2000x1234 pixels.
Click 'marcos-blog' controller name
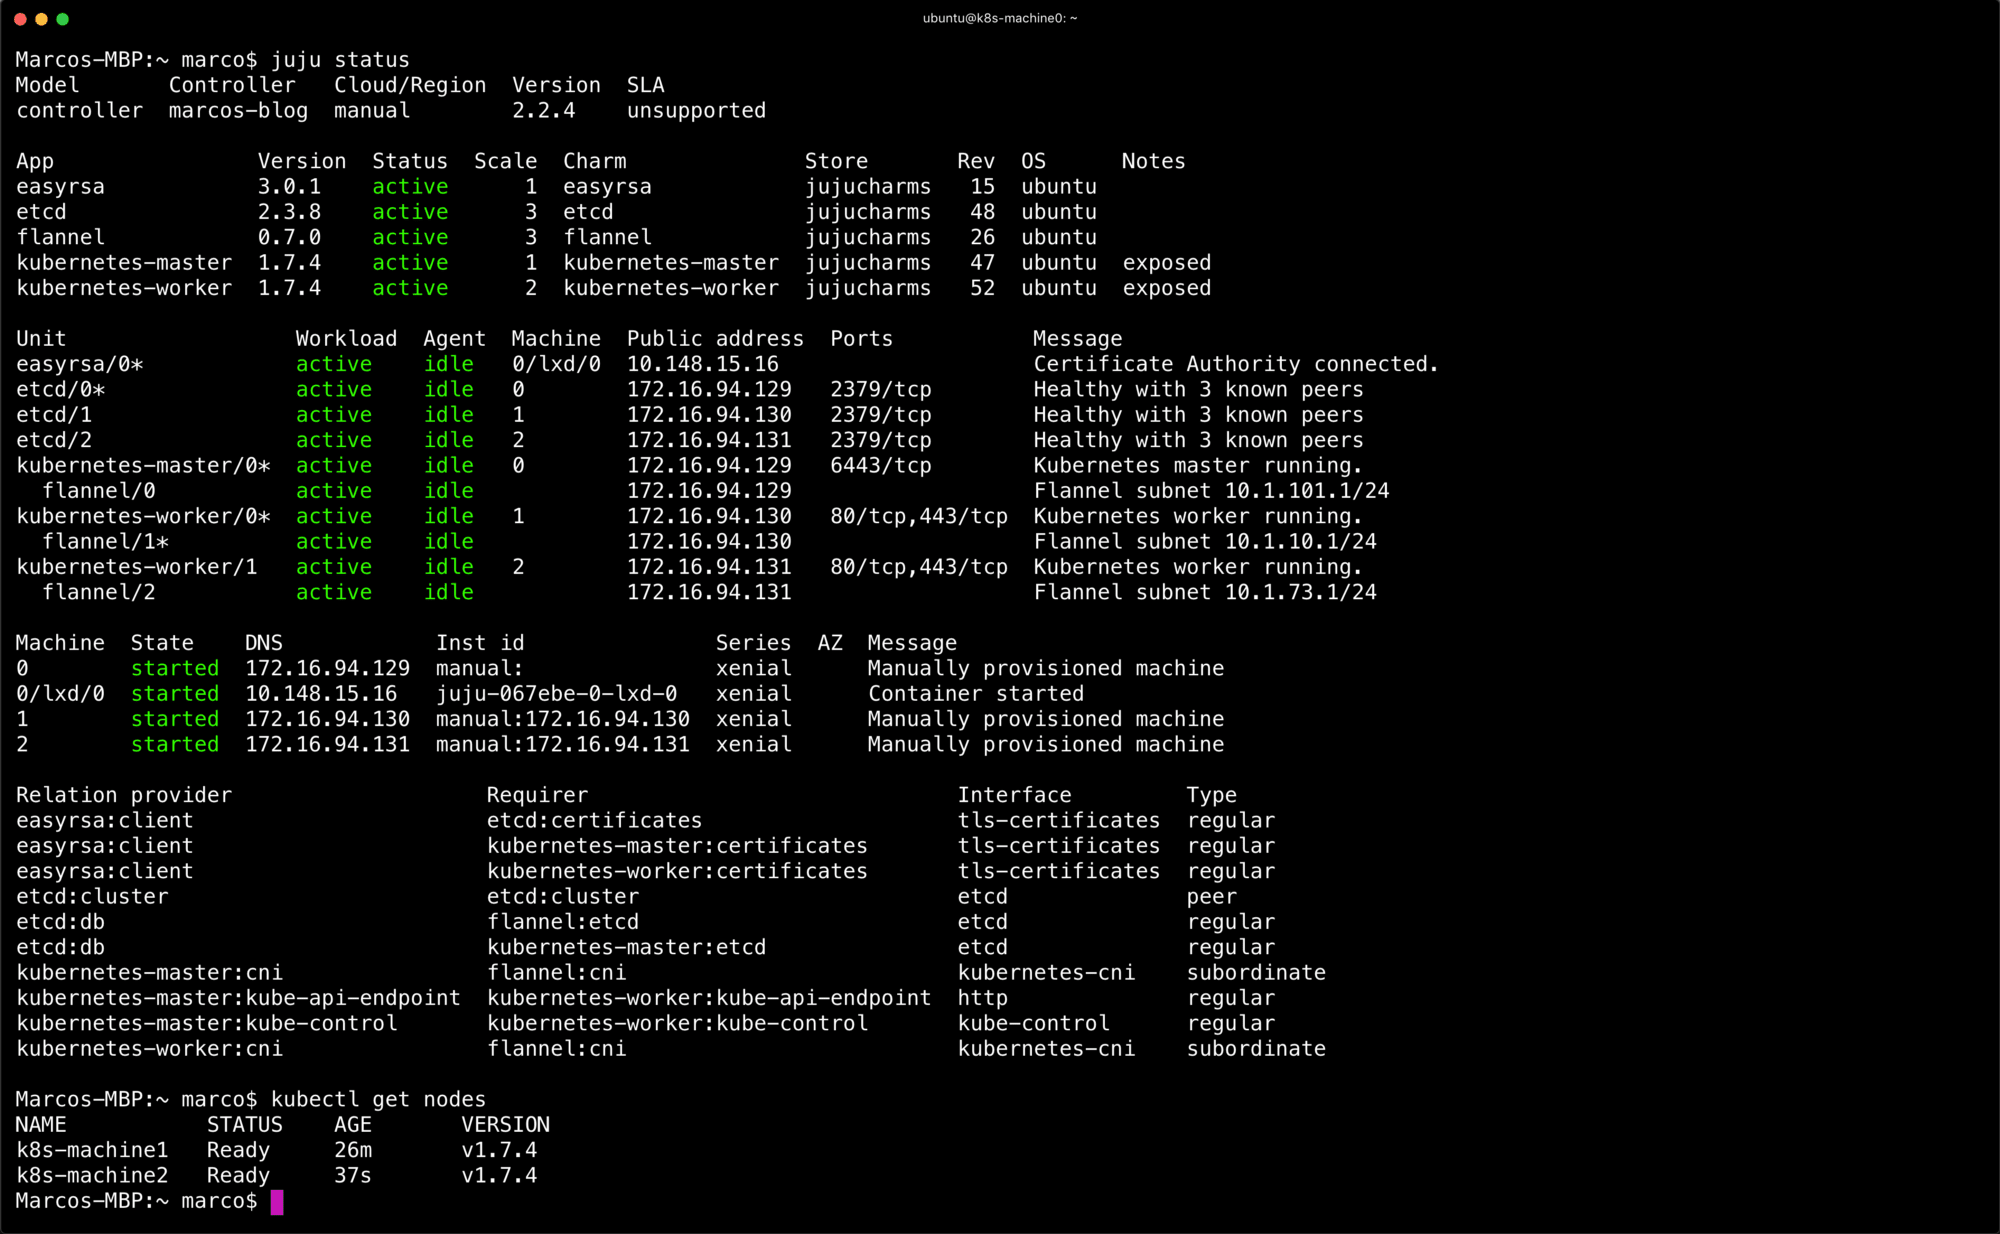tap(238, 111)
